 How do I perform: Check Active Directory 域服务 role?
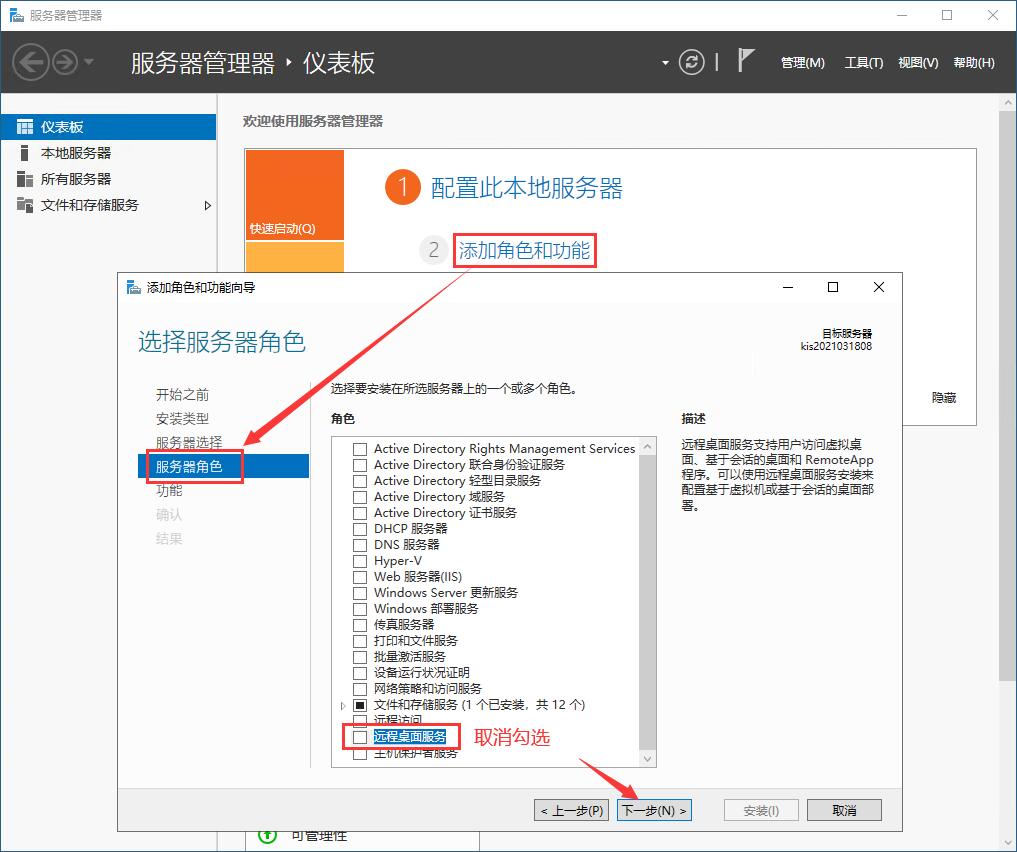pos(360,497)
